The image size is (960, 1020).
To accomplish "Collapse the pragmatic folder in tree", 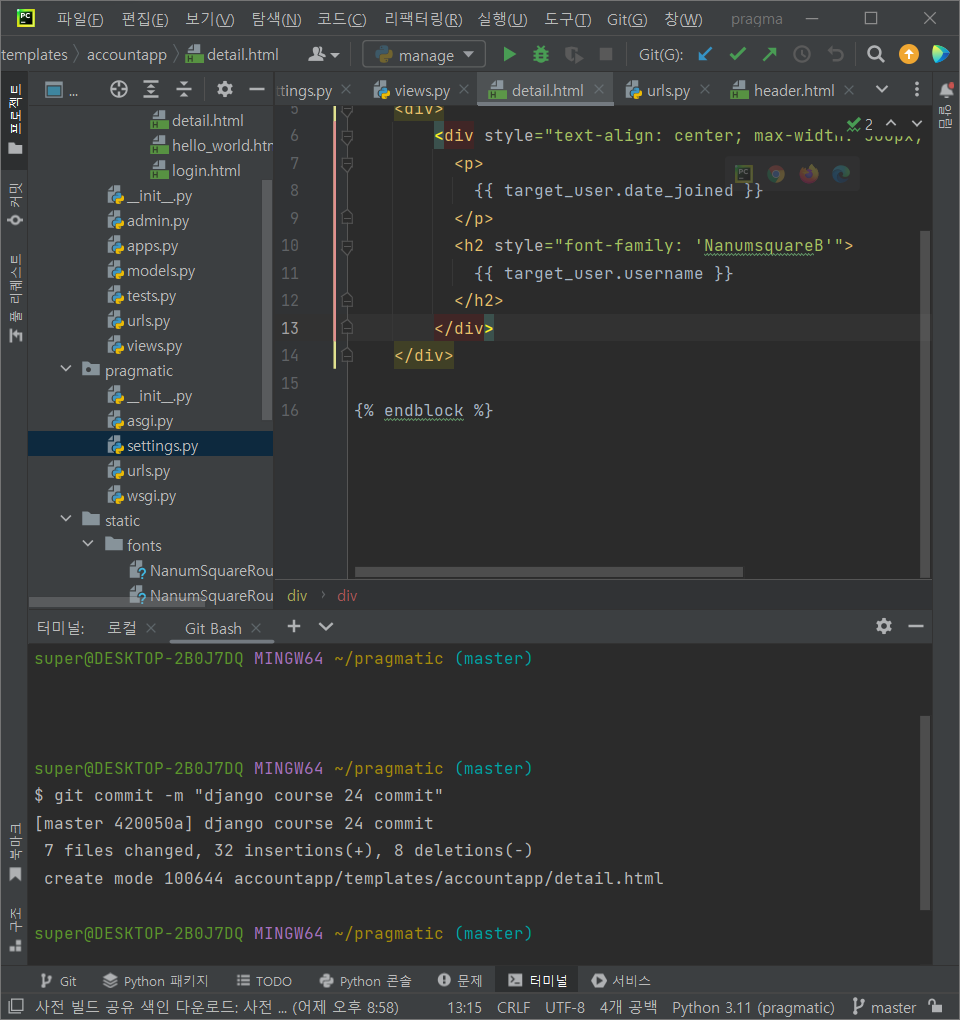I will [x=66, y=370].
